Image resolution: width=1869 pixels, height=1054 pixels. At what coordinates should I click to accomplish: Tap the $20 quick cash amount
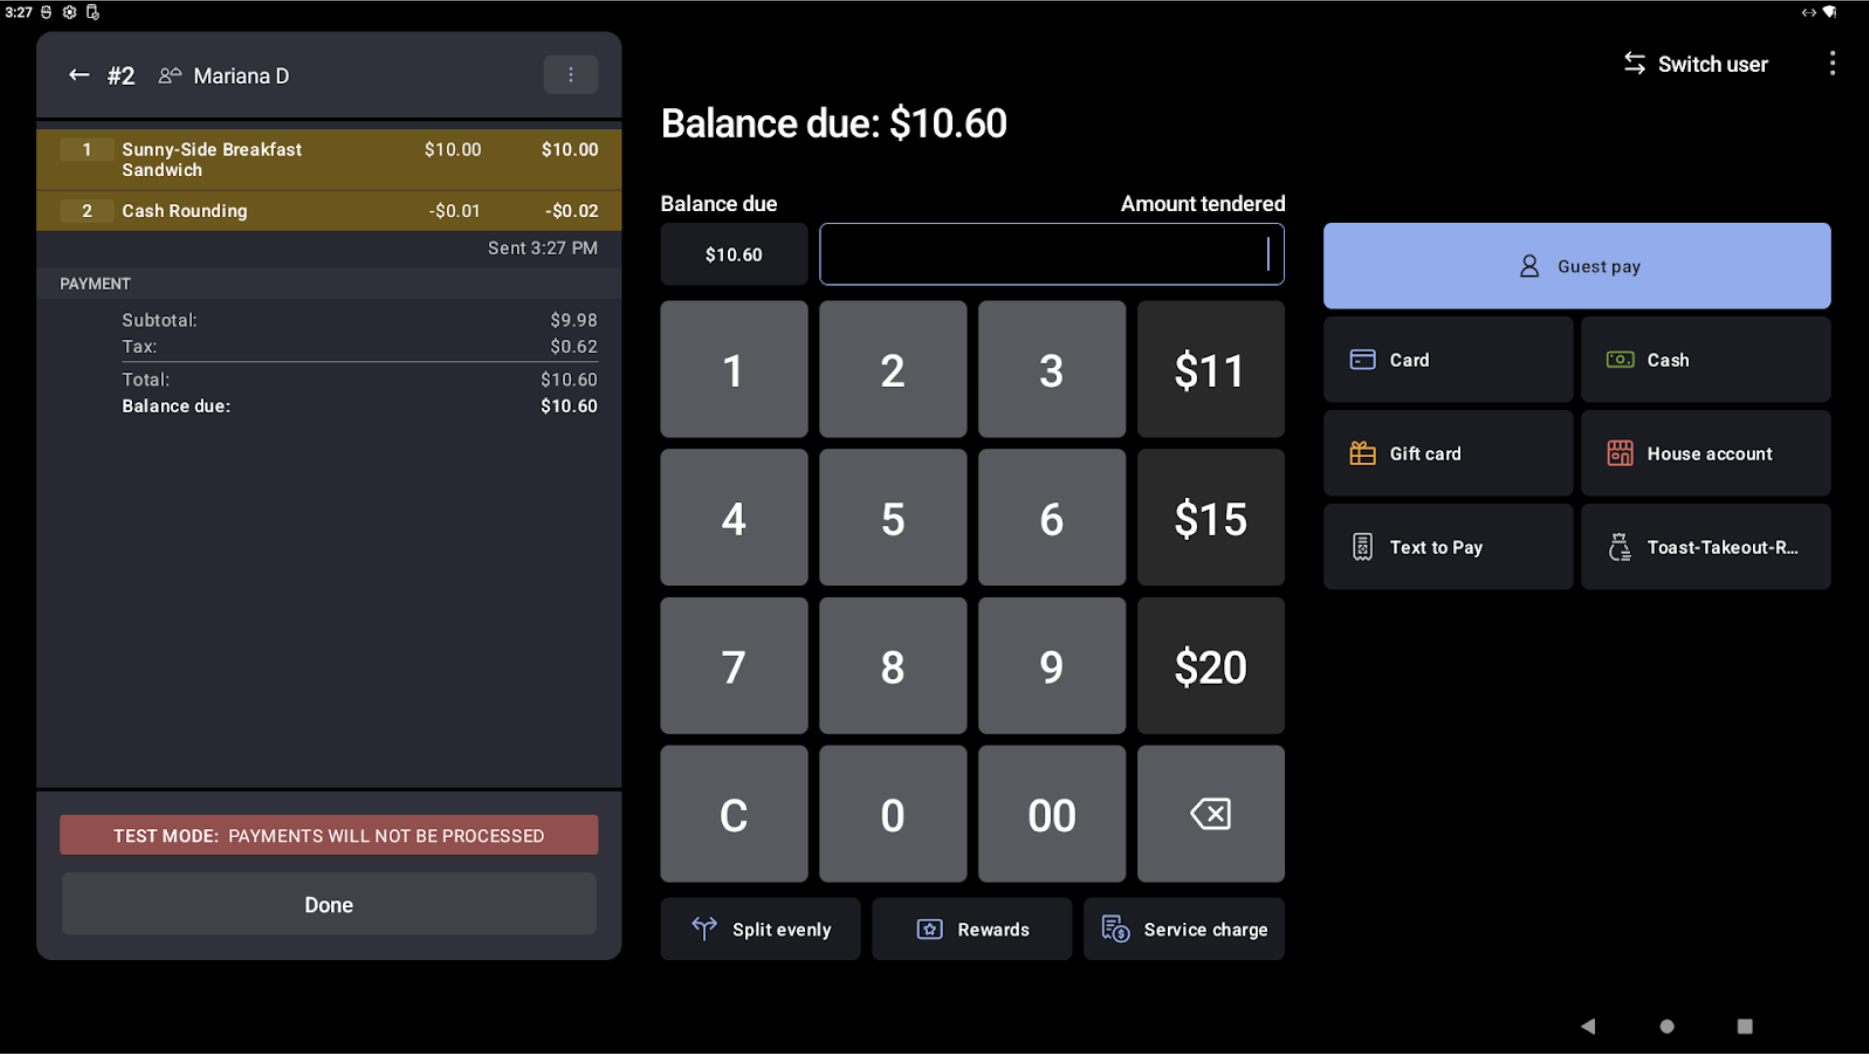pos(1209,666)
